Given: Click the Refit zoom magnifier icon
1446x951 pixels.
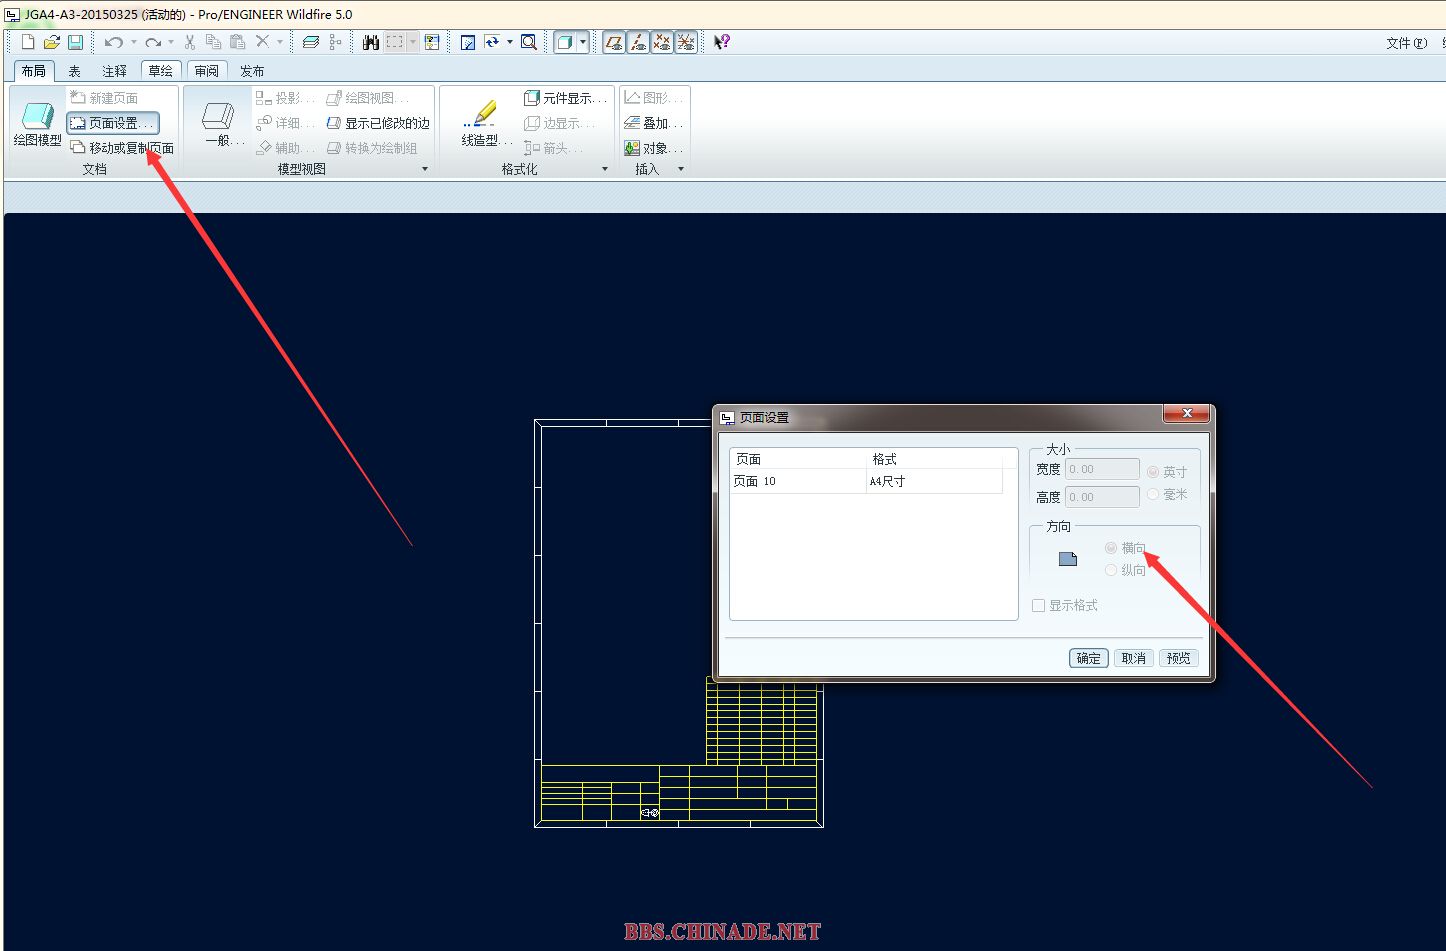Looking at the screenshot, I should pyautogui.click(x=529, y=42).
